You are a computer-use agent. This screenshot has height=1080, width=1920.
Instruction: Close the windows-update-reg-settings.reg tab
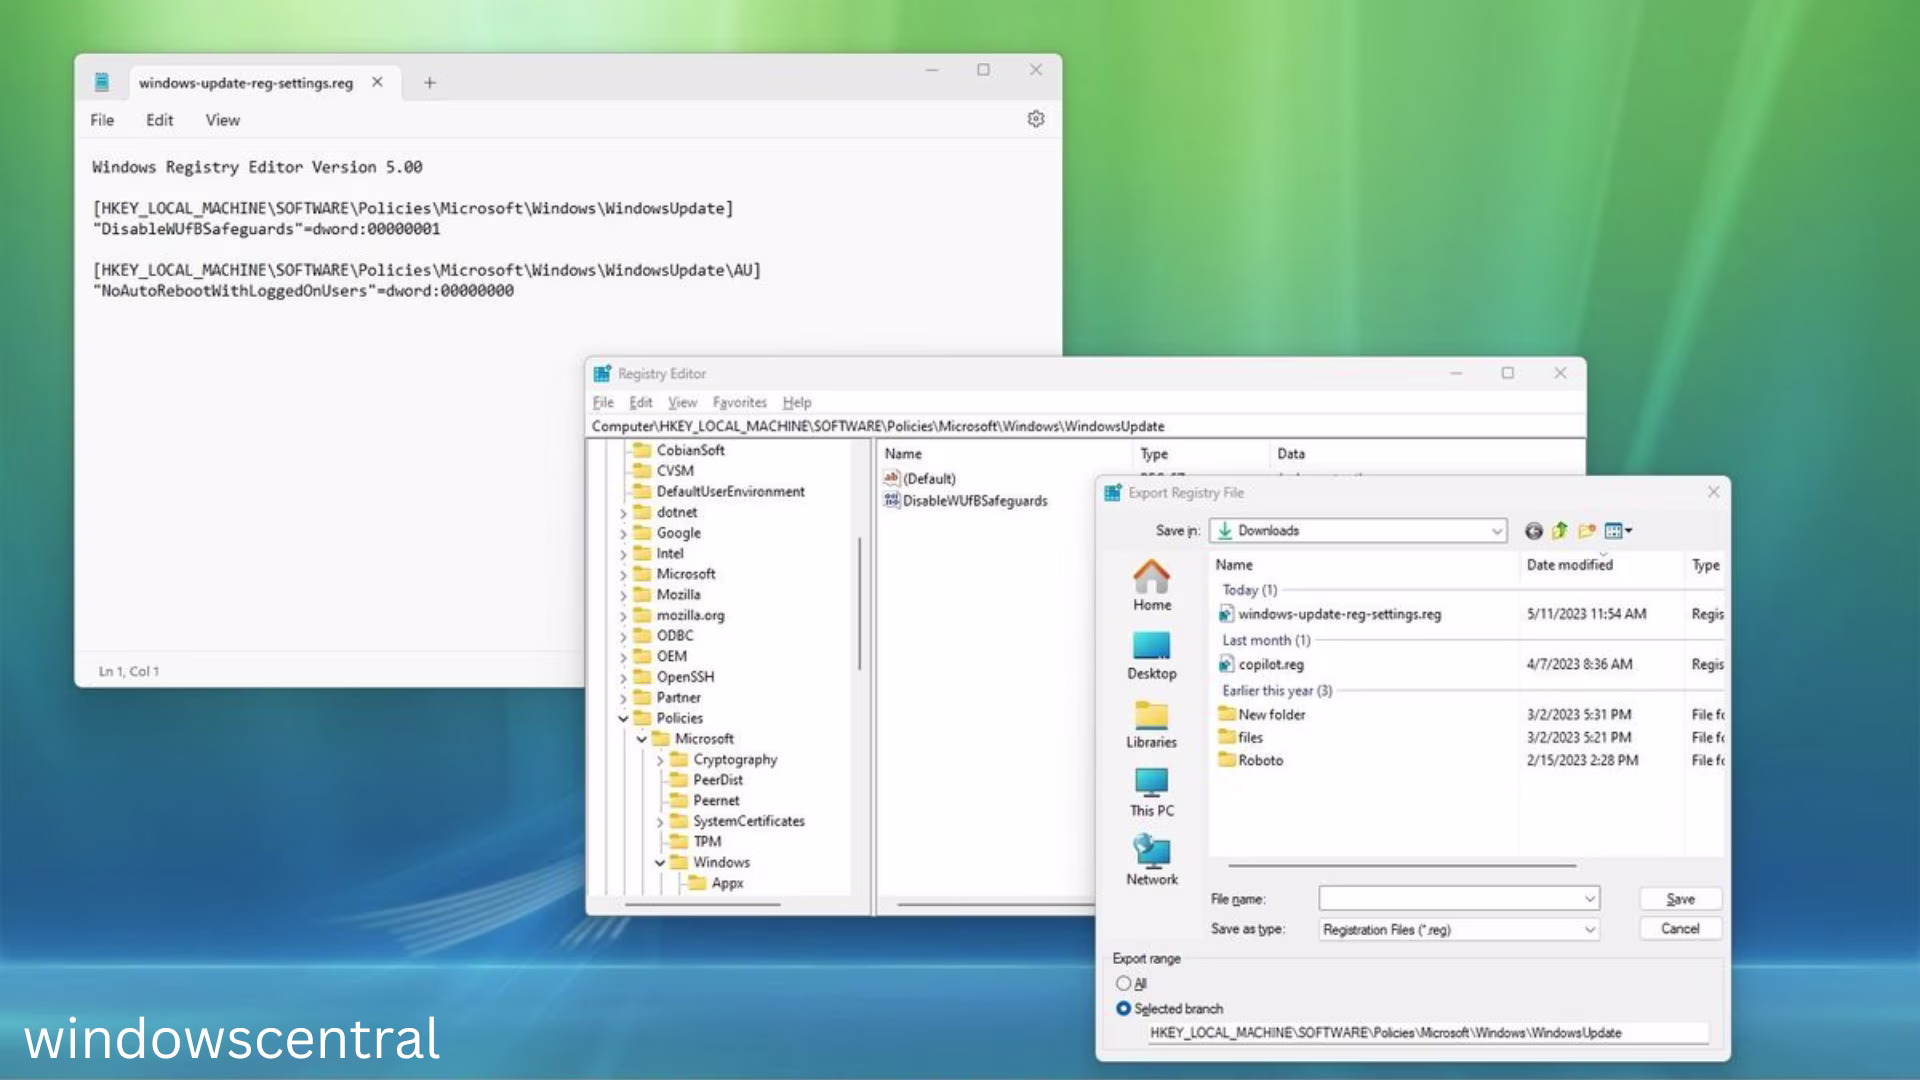377,82
